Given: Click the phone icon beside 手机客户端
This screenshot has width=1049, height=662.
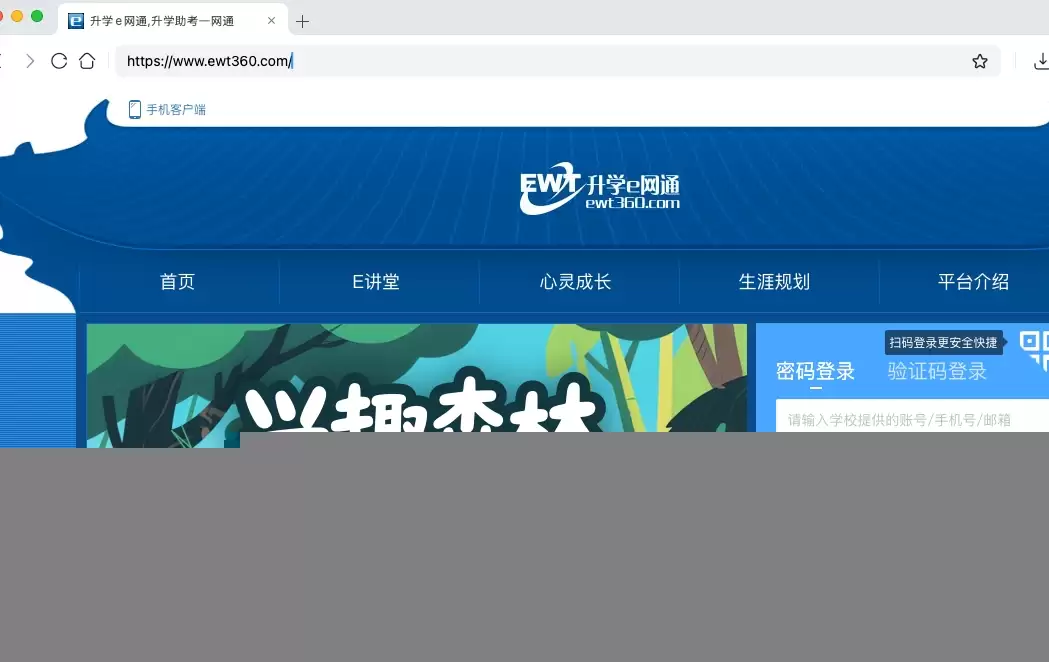Looking at the screenshot, I should pos(134,109).
